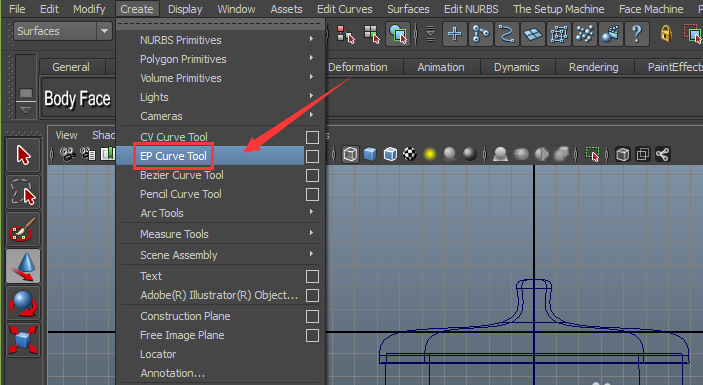The width and height of the screenshot is (703, 385).
Task: Open Adobe Illustrator Object option box
Action: pyautogui.click(x=312, y=295)
